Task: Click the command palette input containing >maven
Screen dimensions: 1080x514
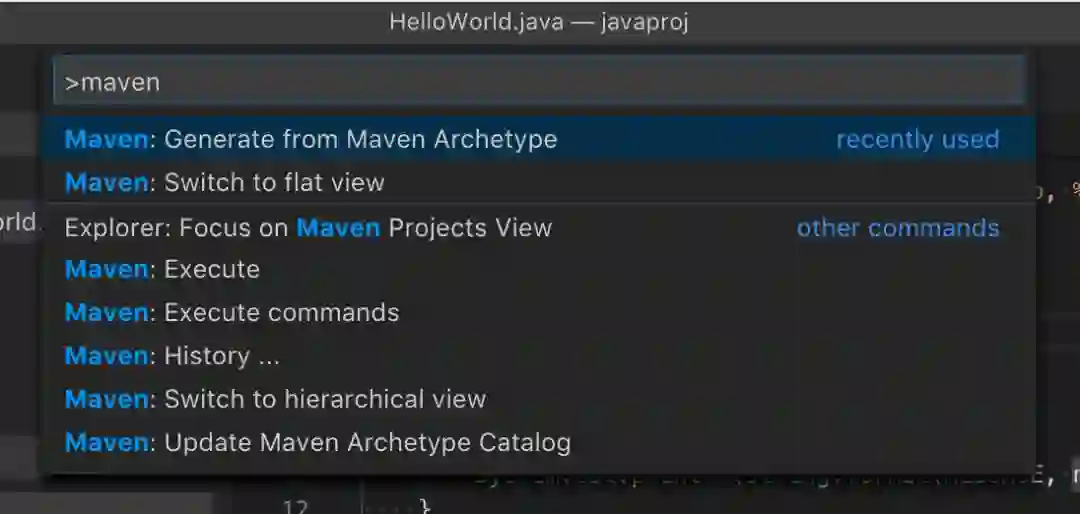Action: [539, 82]
